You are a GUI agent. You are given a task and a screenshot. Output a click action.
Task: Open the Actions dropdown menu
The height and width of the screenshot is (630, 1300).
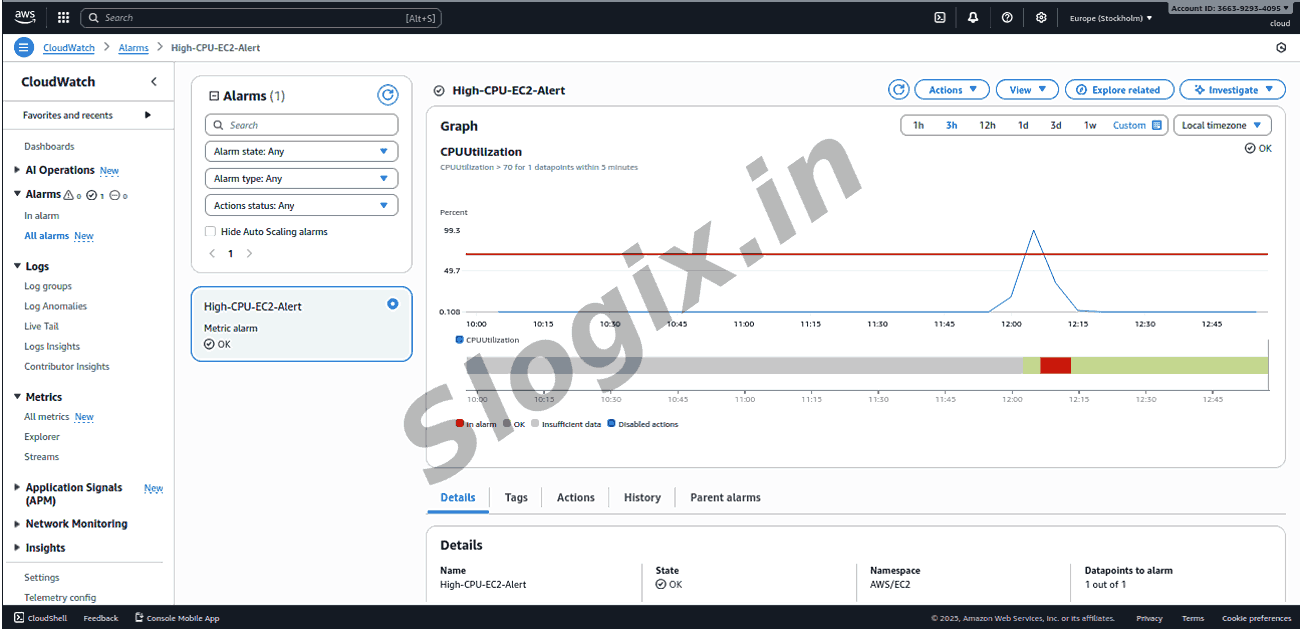951,90
